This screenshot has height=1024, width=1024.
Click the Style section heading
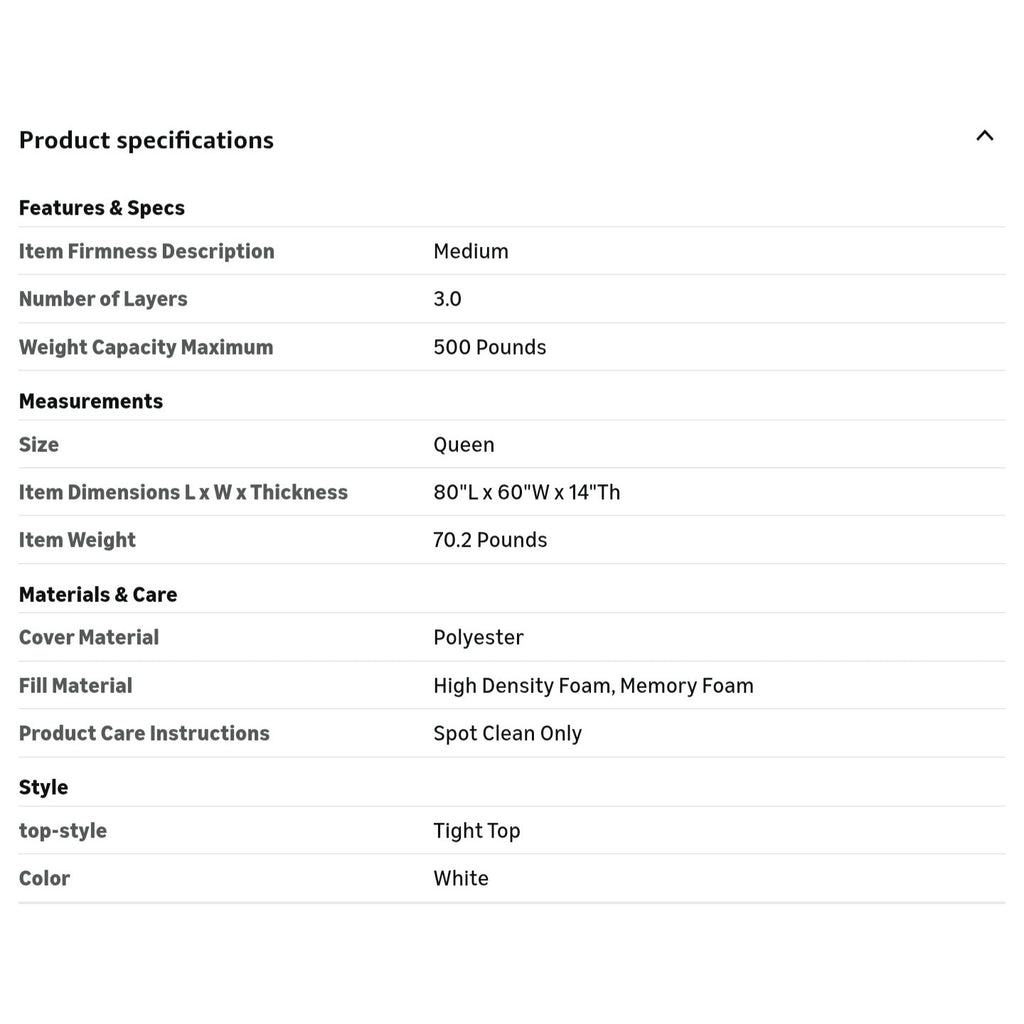[43, 788]
